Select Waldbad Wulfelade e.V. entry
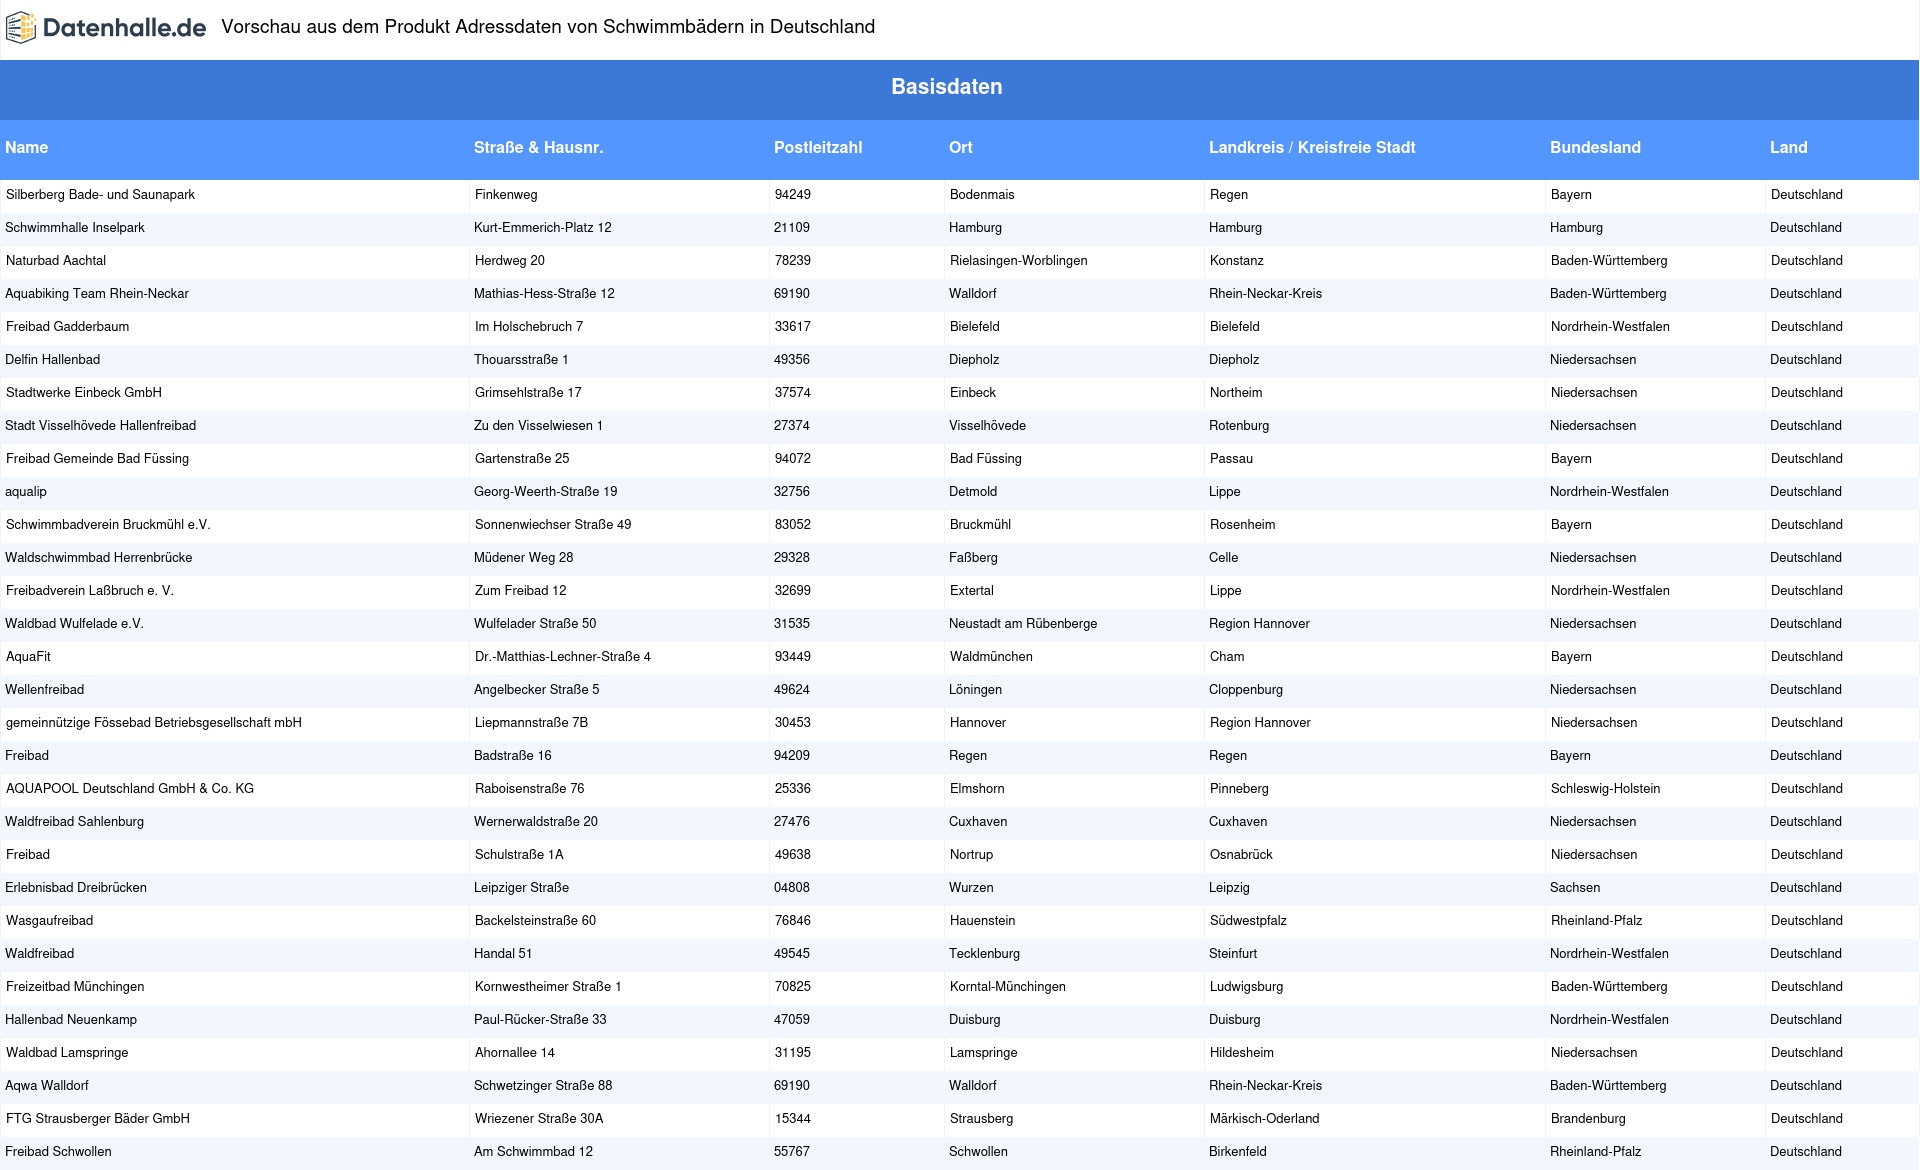Image resolution: width=1920 pixels, height=1170 pixels. pyautogui.click(x=75, y=624)
